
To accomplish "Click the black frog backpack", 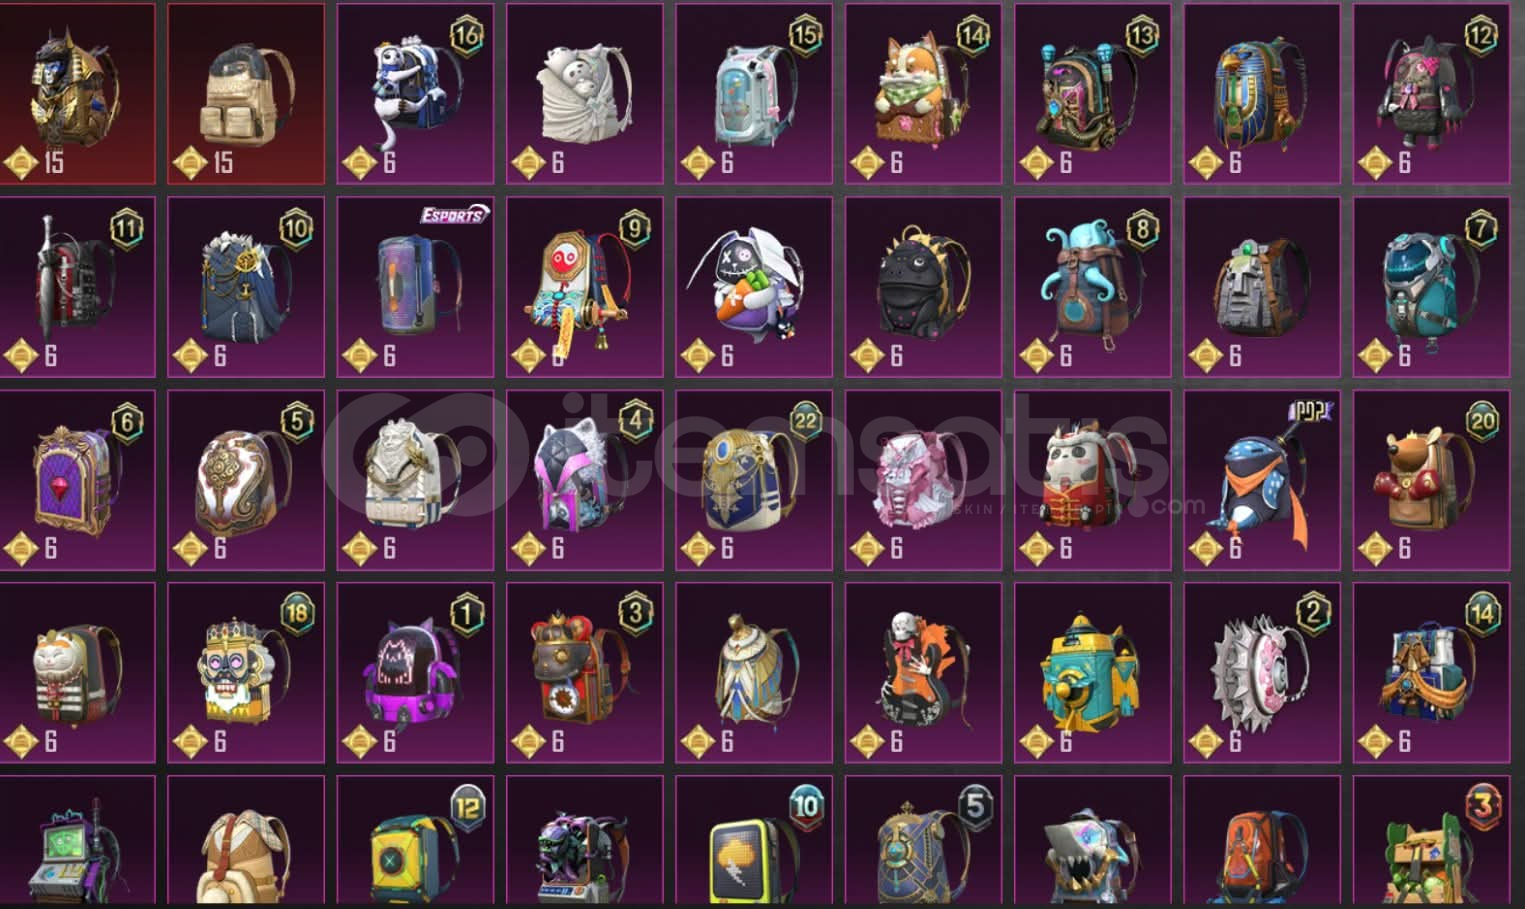I will click(x=923, y=287).
